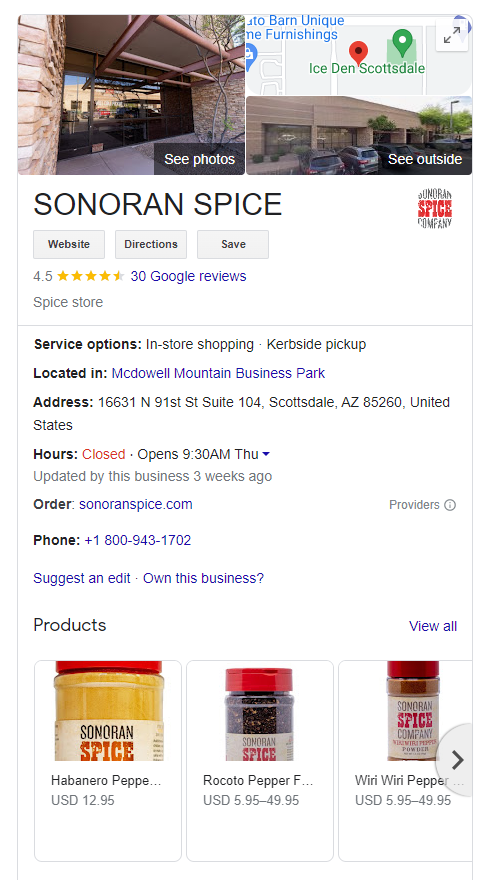Viewport: 490px width, 880px height.
Task: Expand the map with the fullscreen arrows icon
Action: [x=452, y=35]
